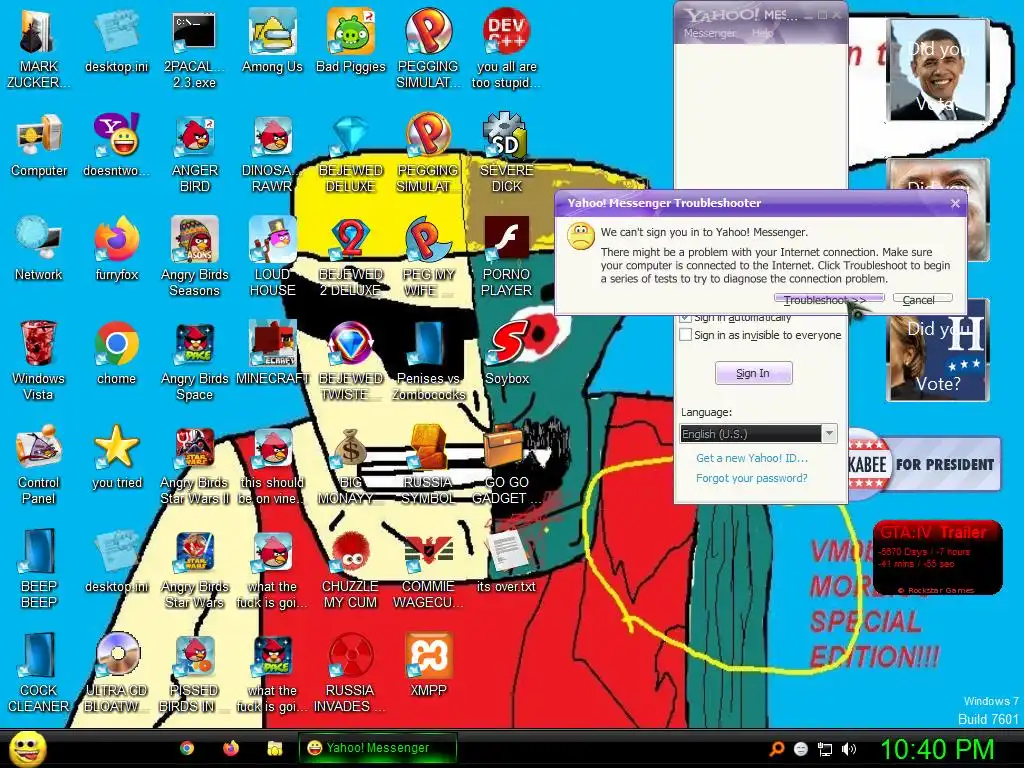Open Chrome from the taskbar
Viewport: 1024px width, 768px height.
click(x=187, y=748)
